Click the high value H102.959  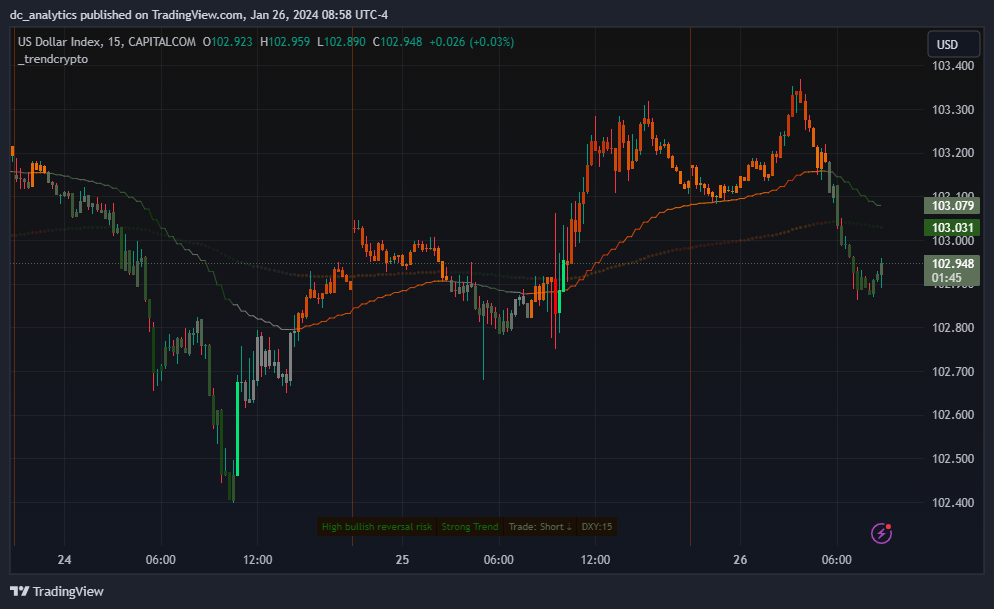[x=285, y=42]
